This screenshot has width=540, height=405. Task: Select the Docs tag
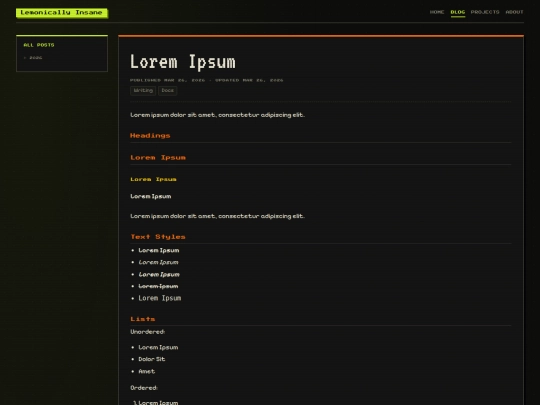coord(167,91)
